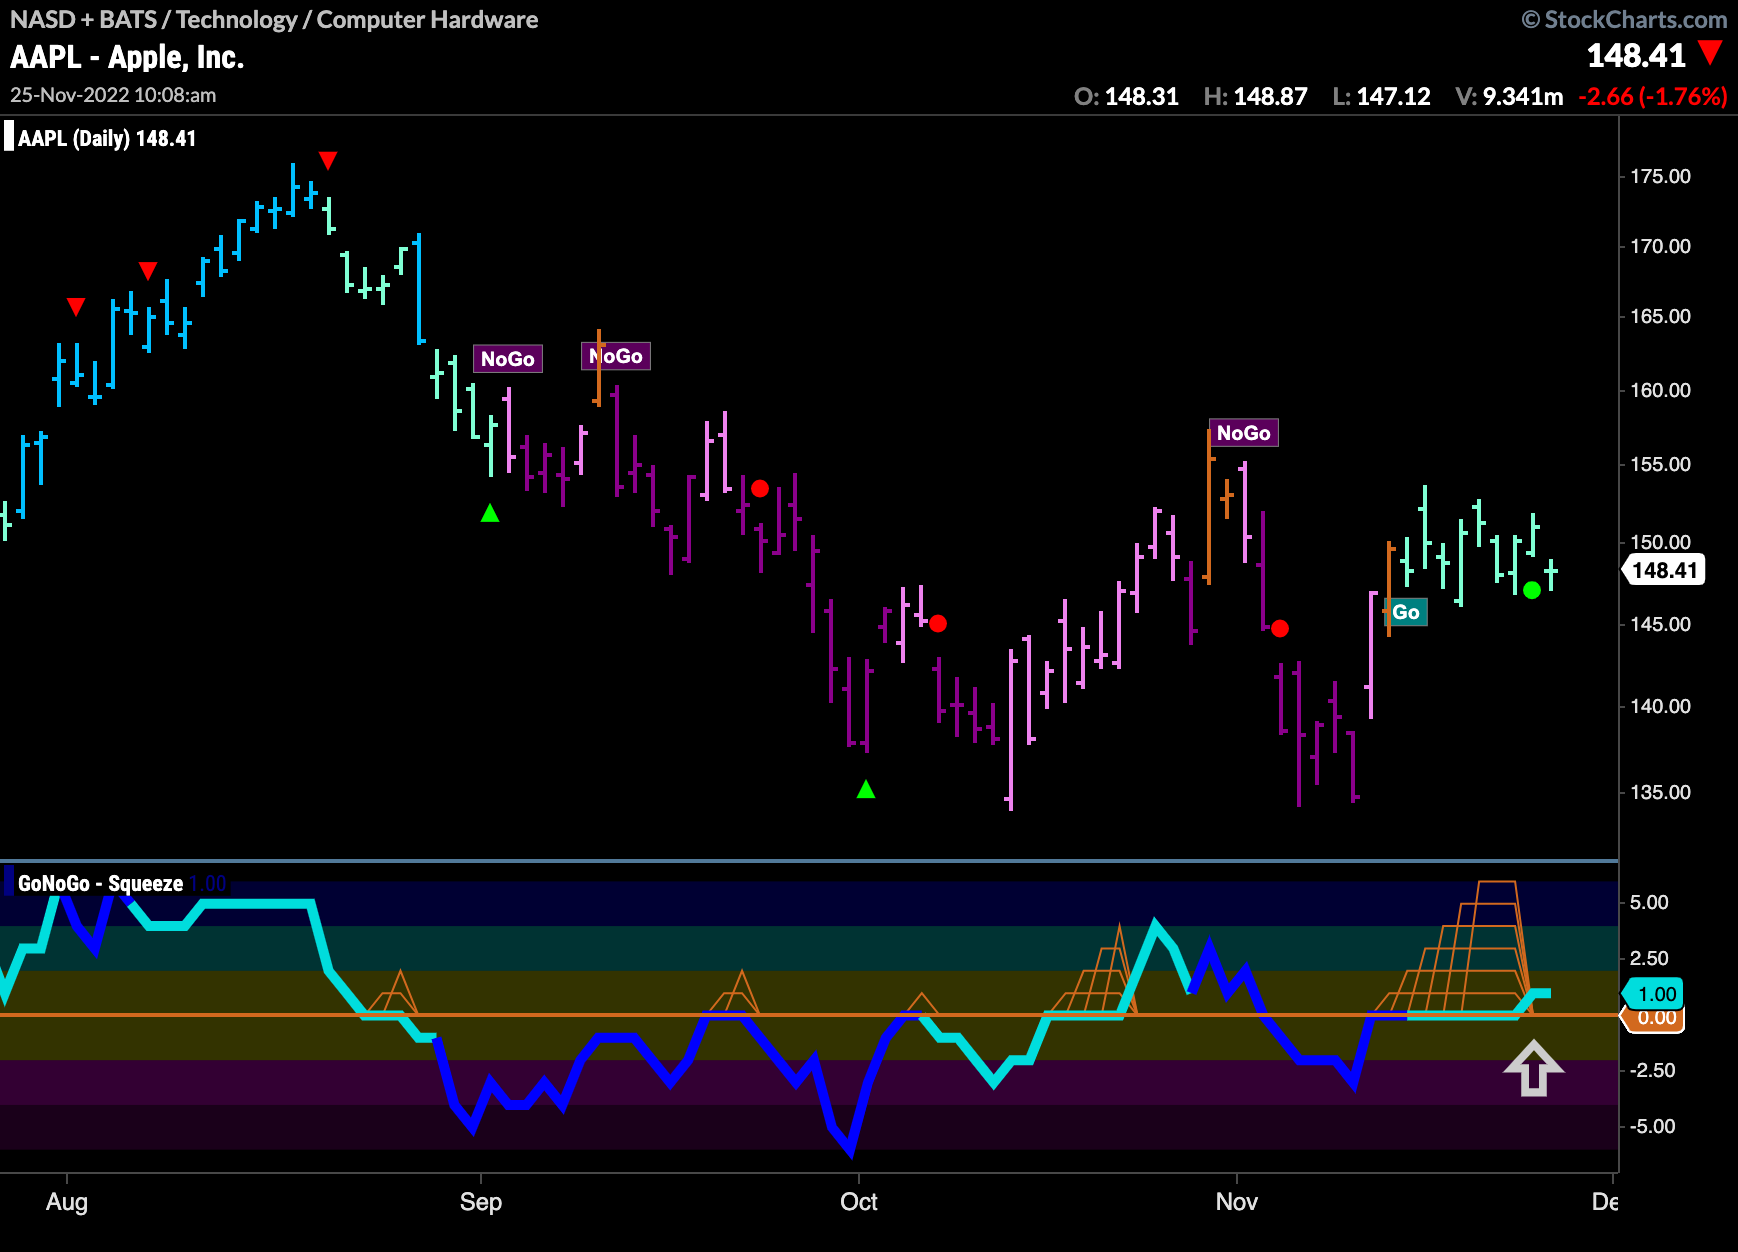
Task: Click the Nov label on the time axis
Action: (x=1237, y=1202)
